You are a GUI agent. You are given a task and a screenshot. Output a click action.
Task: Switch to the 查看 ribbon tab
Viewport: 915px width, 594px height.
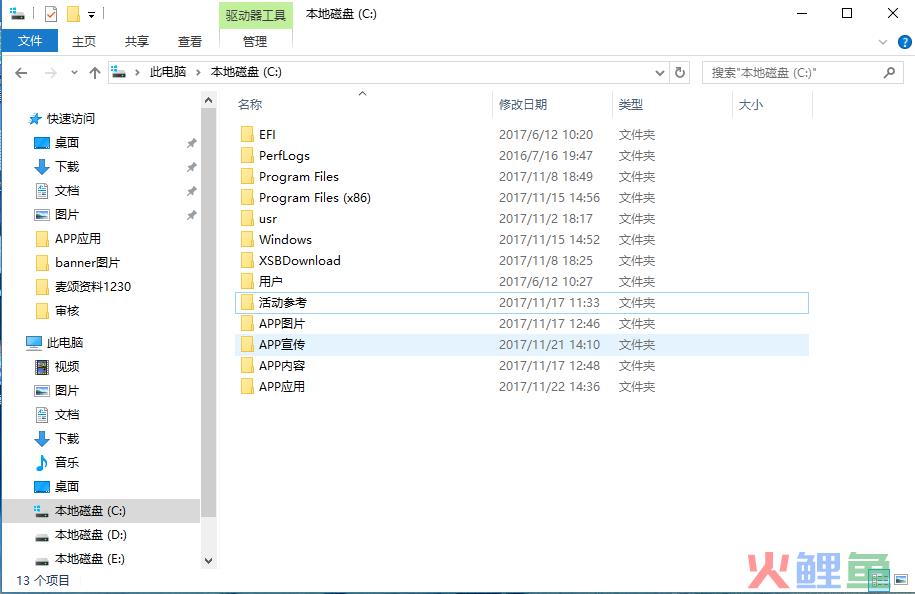click(190, 41)
